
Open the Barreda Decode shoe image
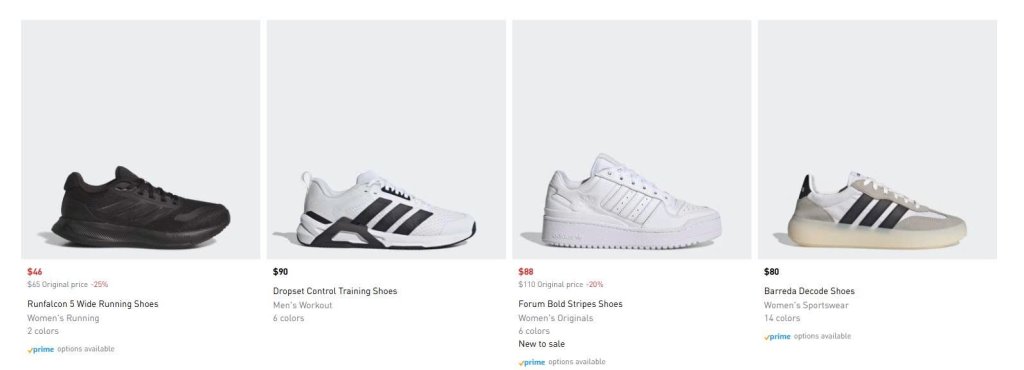click(x=877, y=140)
